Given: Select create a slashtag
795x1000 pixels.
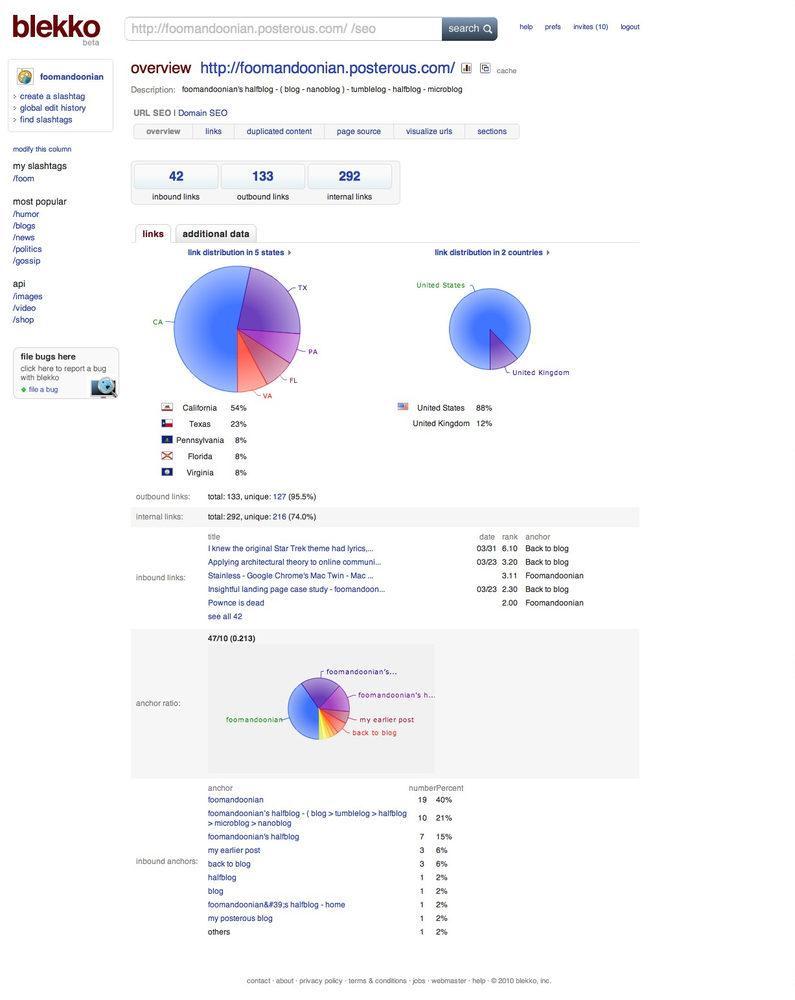Looking at the screenshot, I should point(52,96).
